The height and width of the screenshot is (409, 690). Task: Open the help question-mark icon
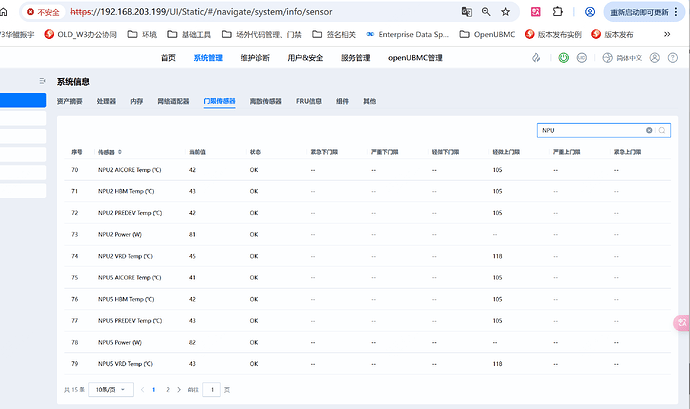673,58
